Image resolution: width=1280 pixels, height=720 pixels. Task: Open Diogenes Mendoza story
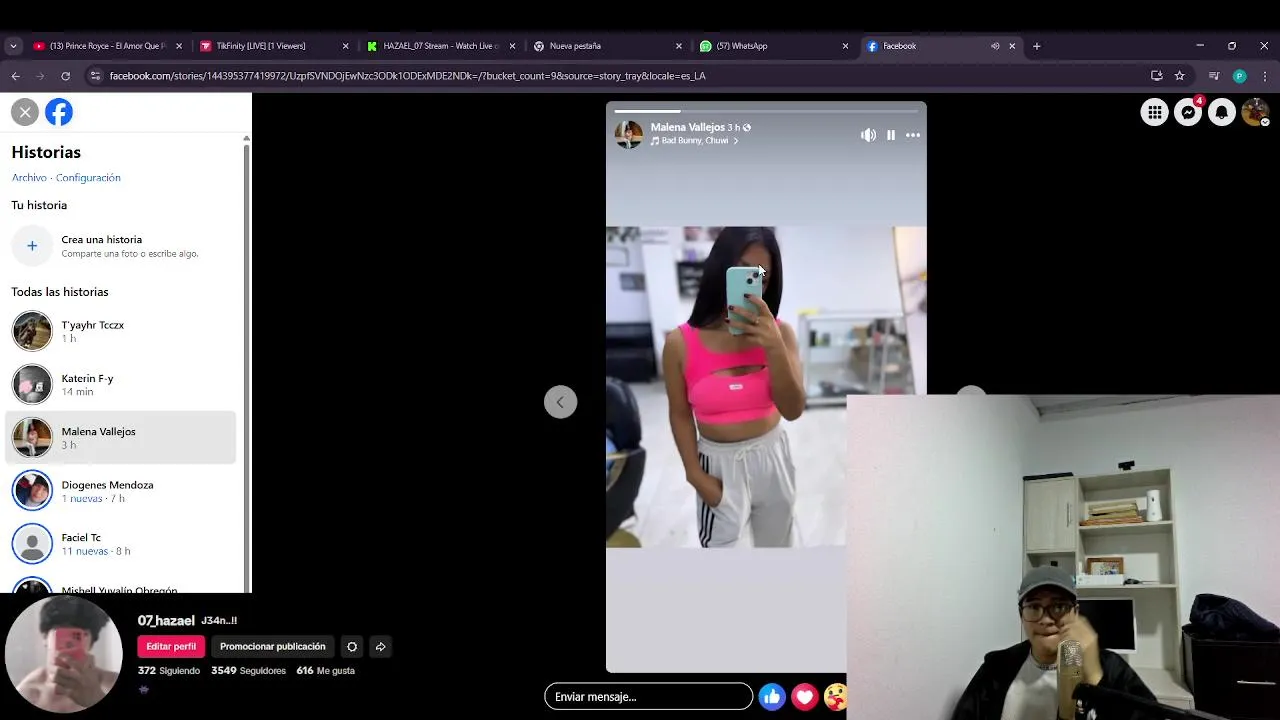point(121,491)
